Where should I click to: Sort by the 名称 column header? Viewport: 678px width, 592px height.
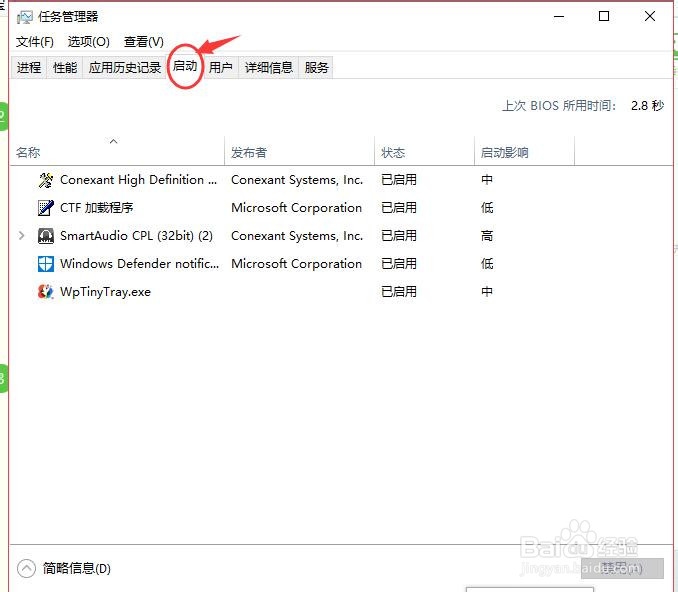[x=117, y=151]
